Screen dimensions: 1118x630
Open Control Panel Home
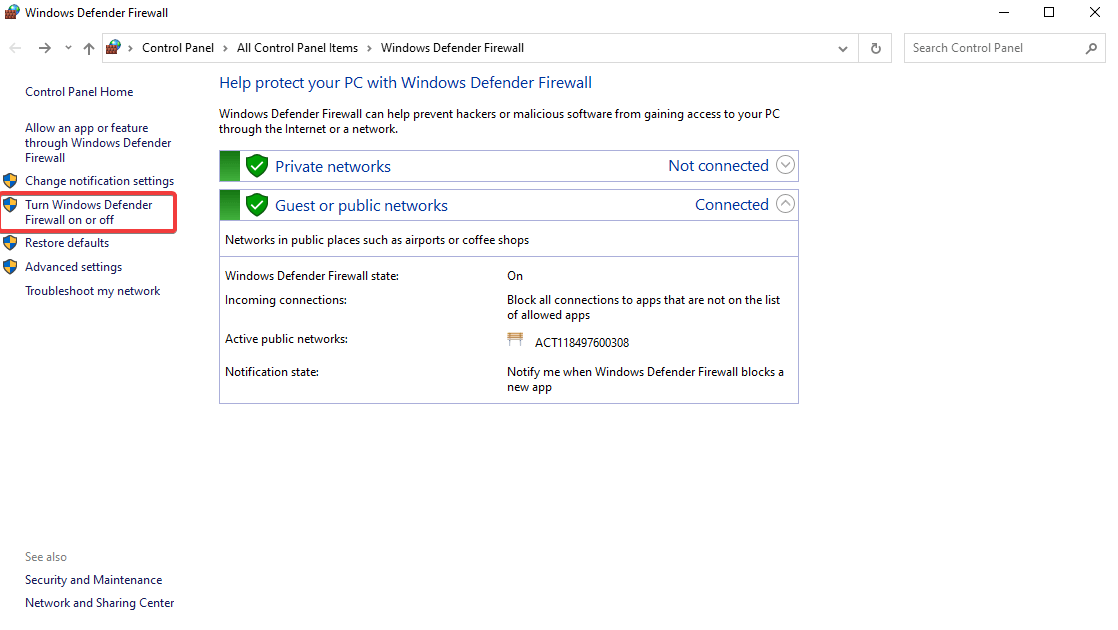point(78,91)
